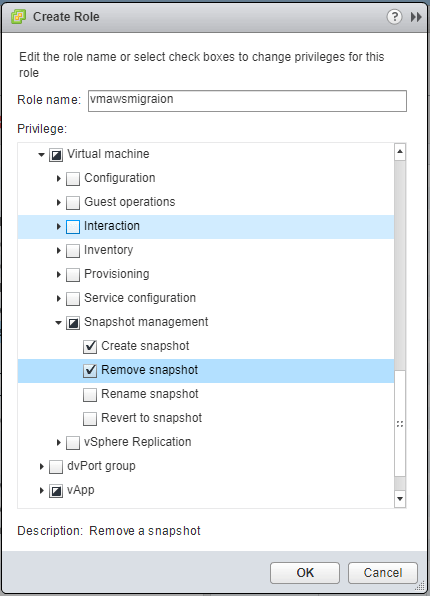
Task: Toggle the Snapshot management partial checkbox
Action: click(x=73, y=323)
